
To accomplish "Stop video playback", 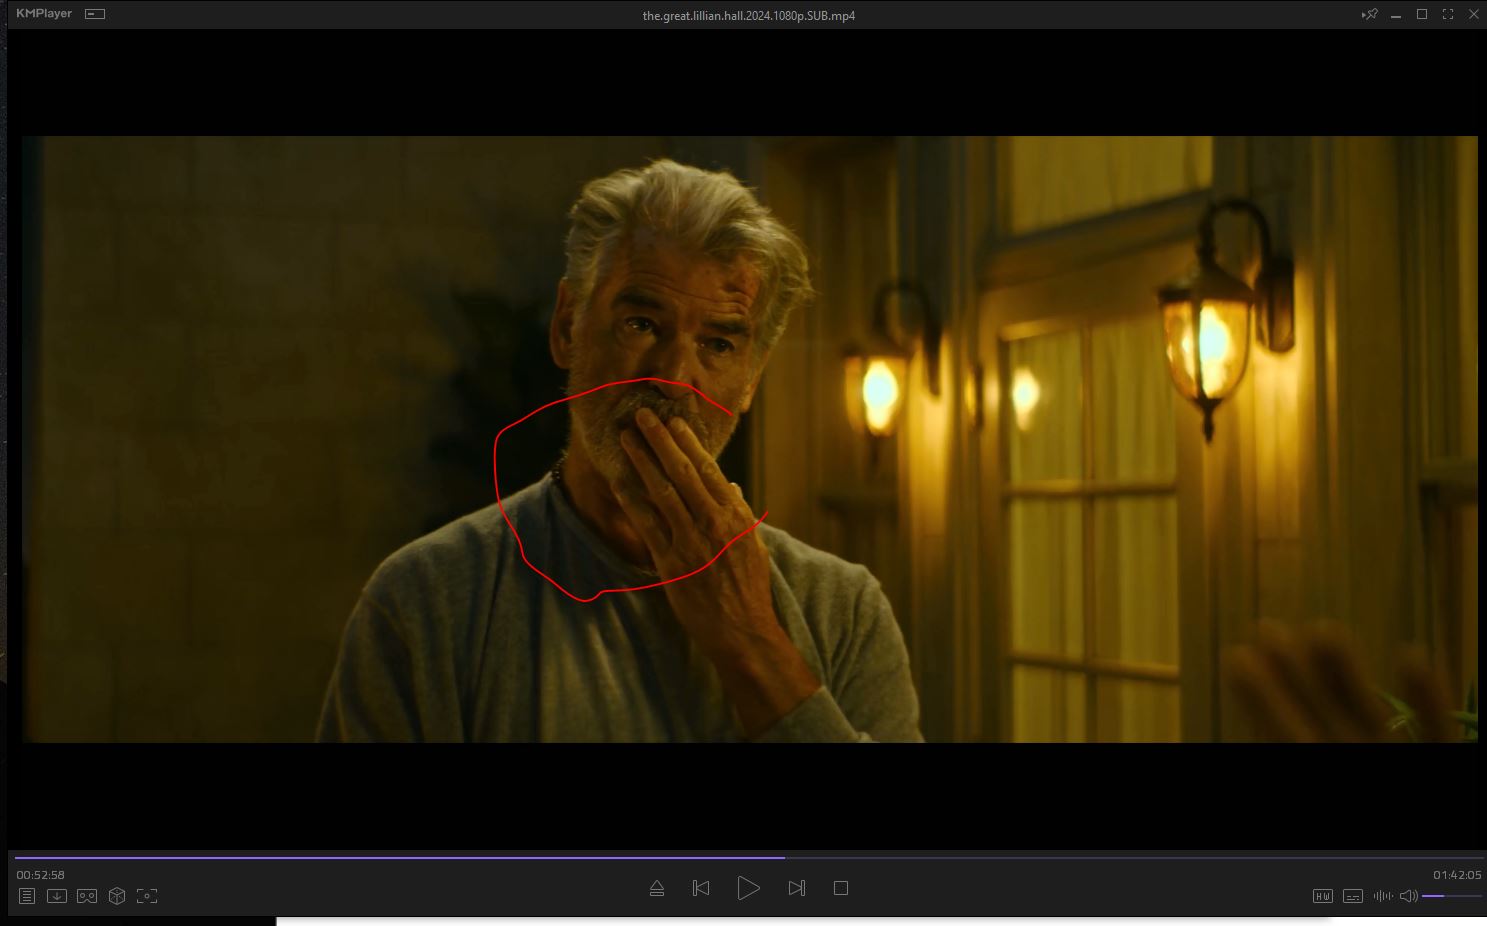I will tap(841, 888).
